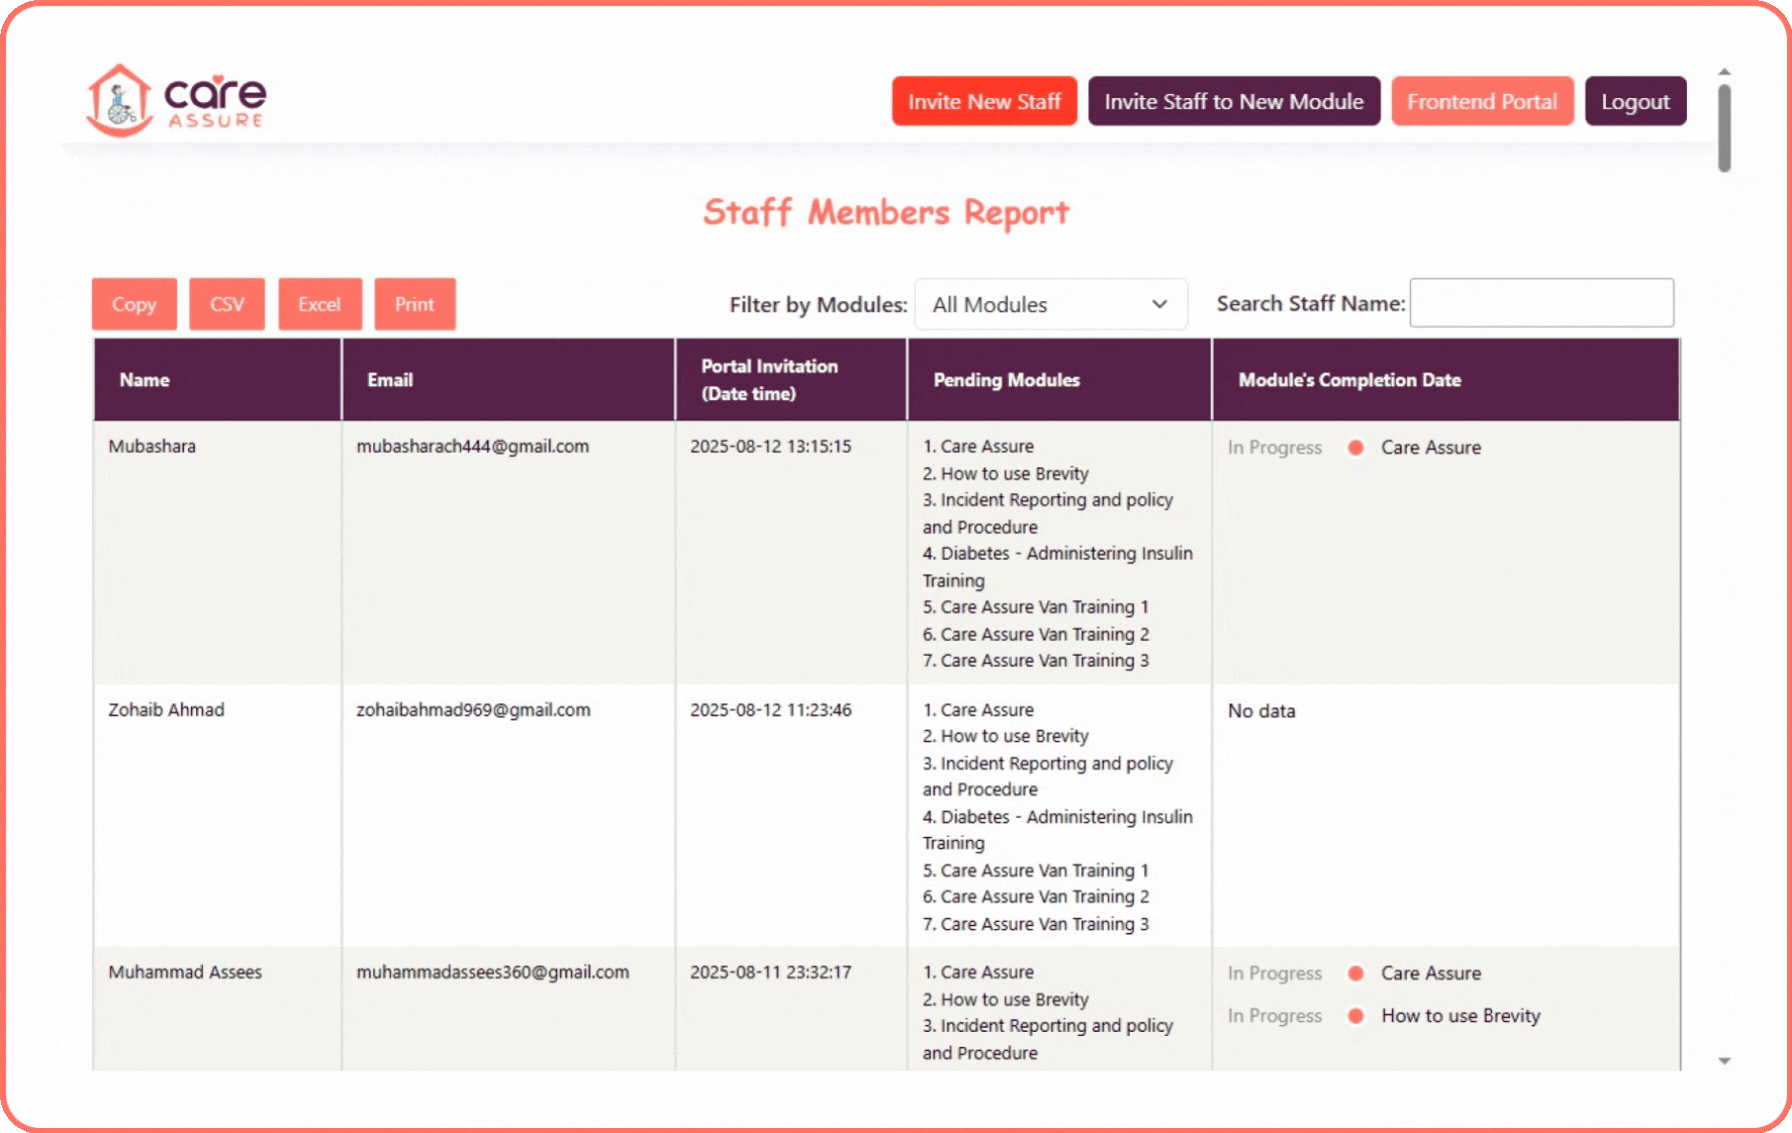Select Mubashara's email address in the table

474,447
